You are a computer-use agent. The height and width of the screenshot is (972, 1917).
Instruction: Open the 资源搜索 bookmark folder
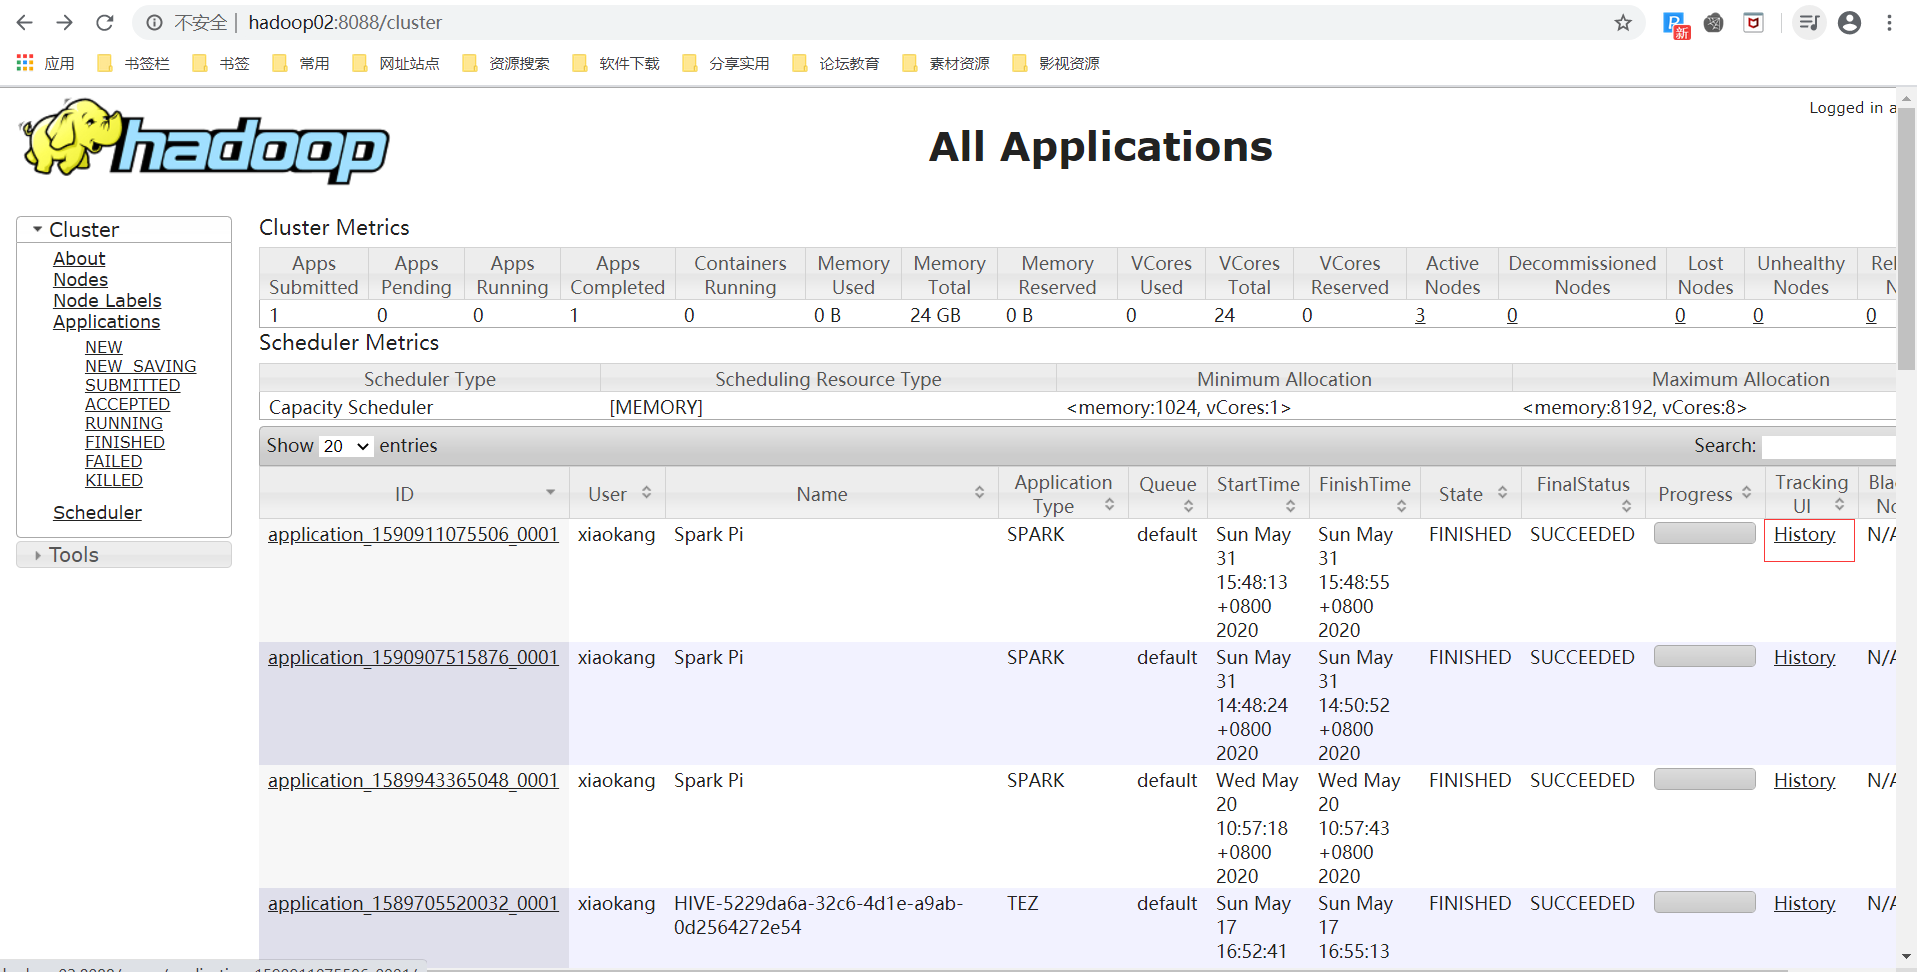506,63
